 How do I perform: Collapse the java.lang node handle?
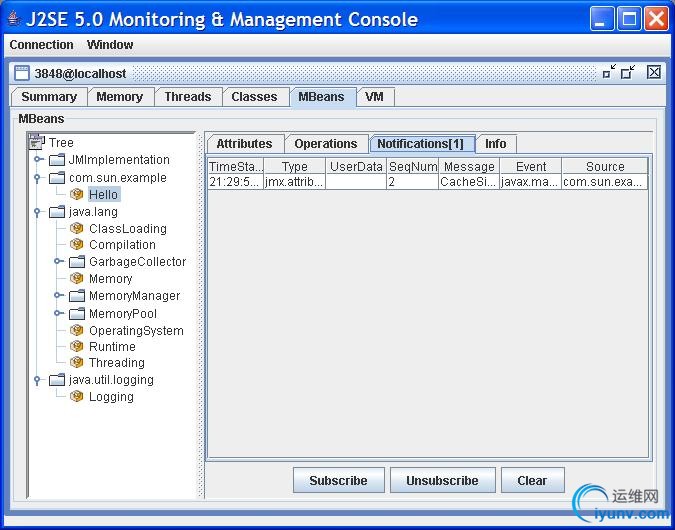pos(37,212)
